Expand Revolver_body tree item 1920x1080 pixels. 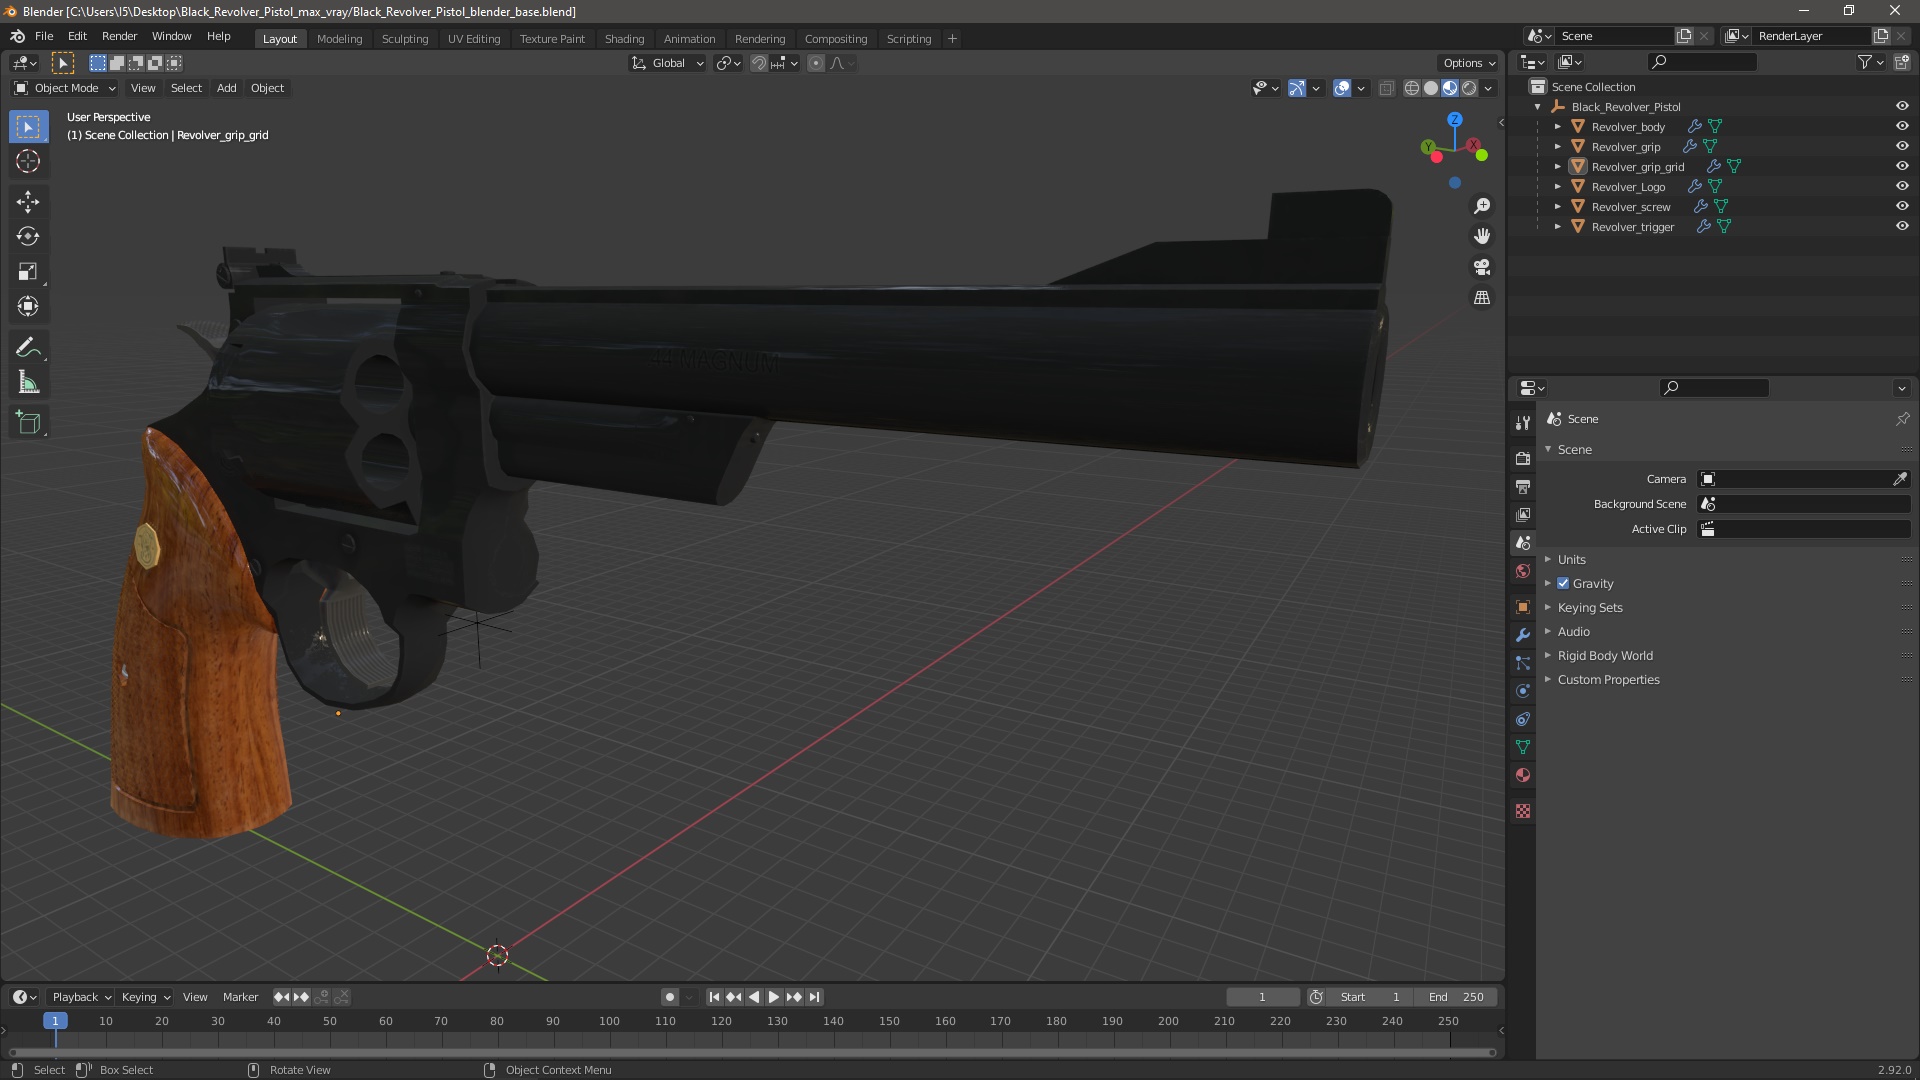point(1557,127)
